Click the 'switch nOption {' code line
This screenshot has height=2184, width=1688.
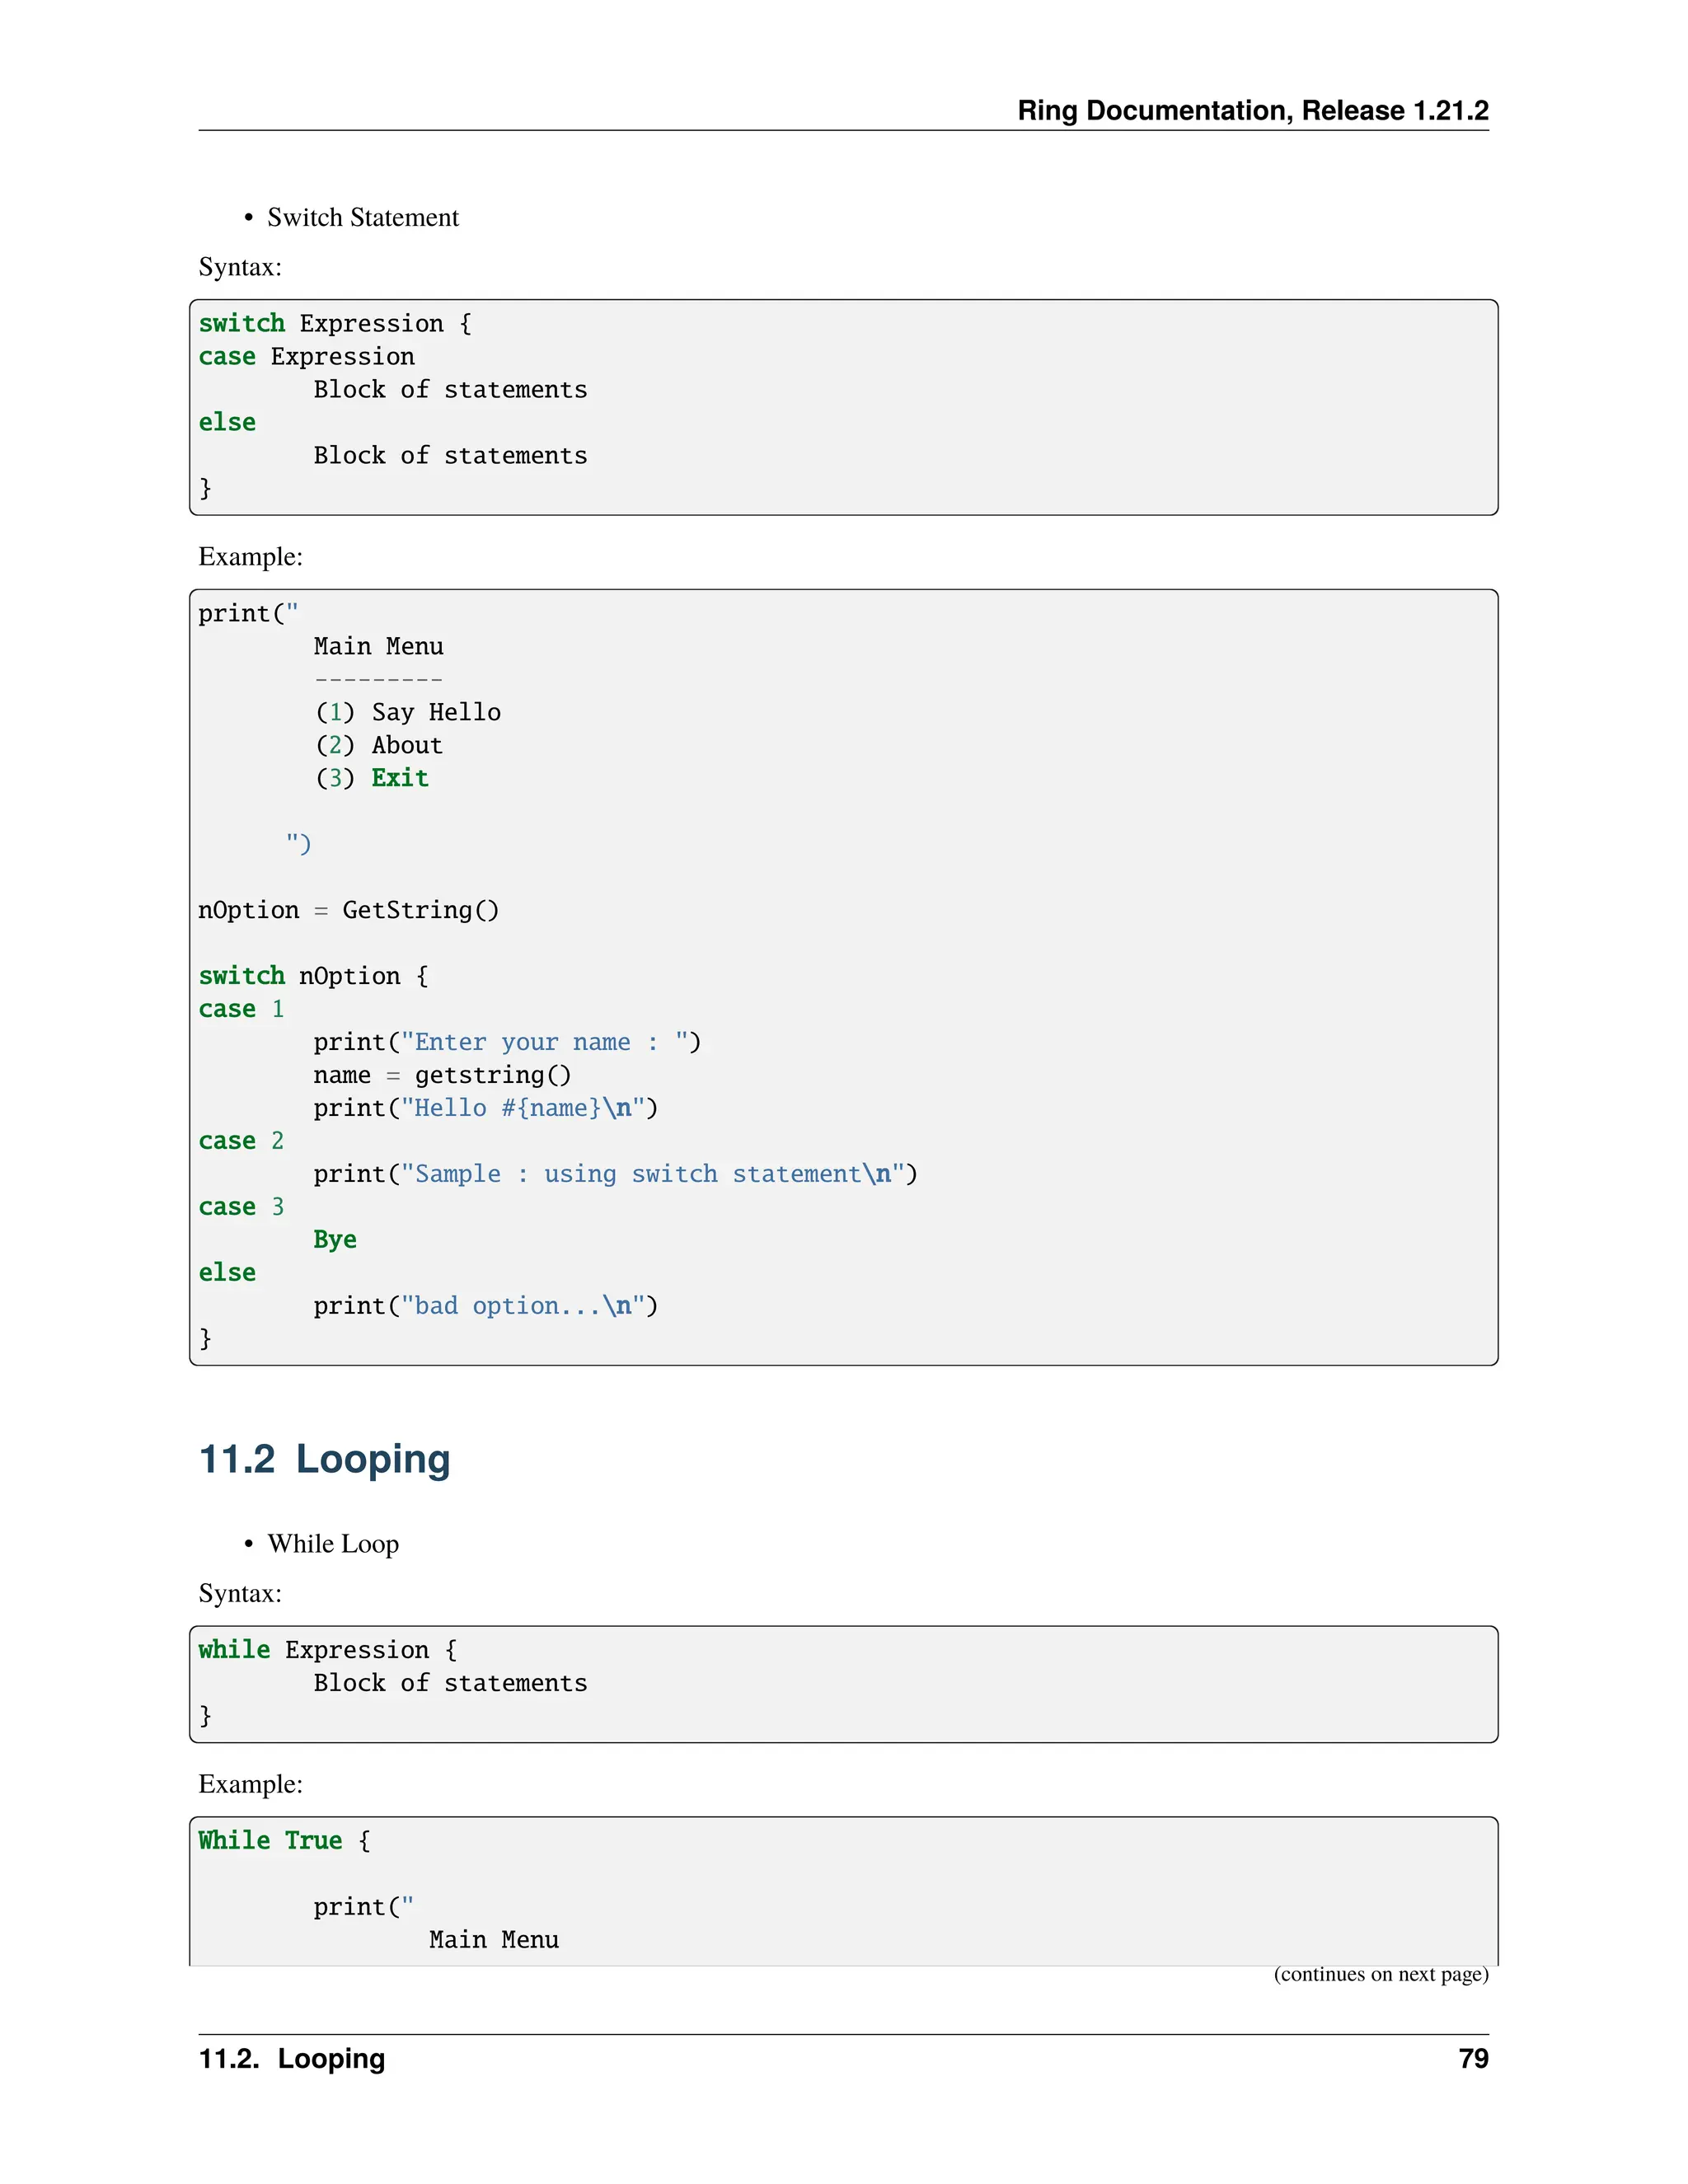[313, 976]
